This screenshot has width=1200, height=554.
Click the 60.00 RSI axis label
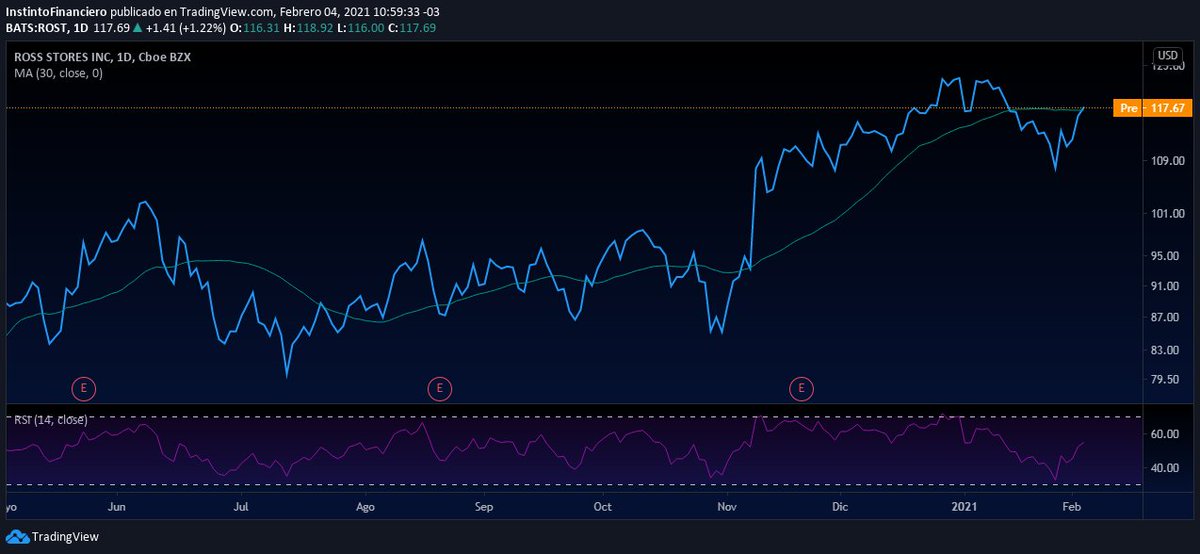(1167, 435)
